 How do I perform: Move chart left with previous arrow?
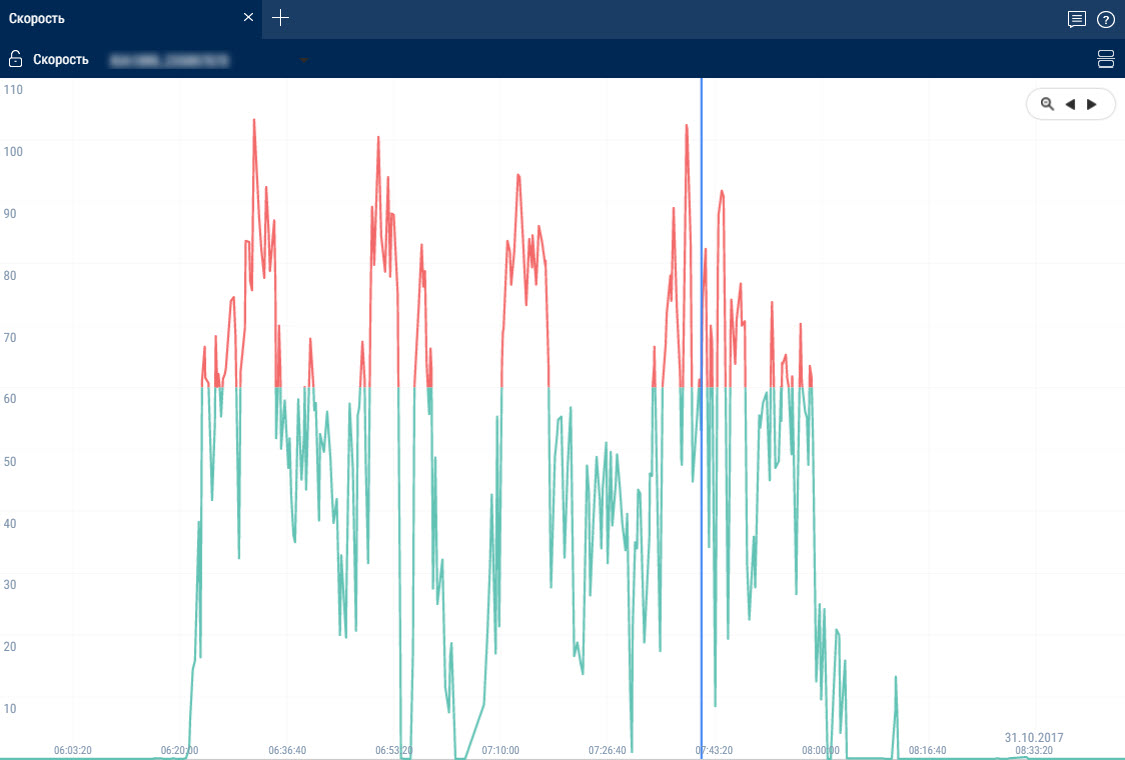click(x=1070, y=104)
